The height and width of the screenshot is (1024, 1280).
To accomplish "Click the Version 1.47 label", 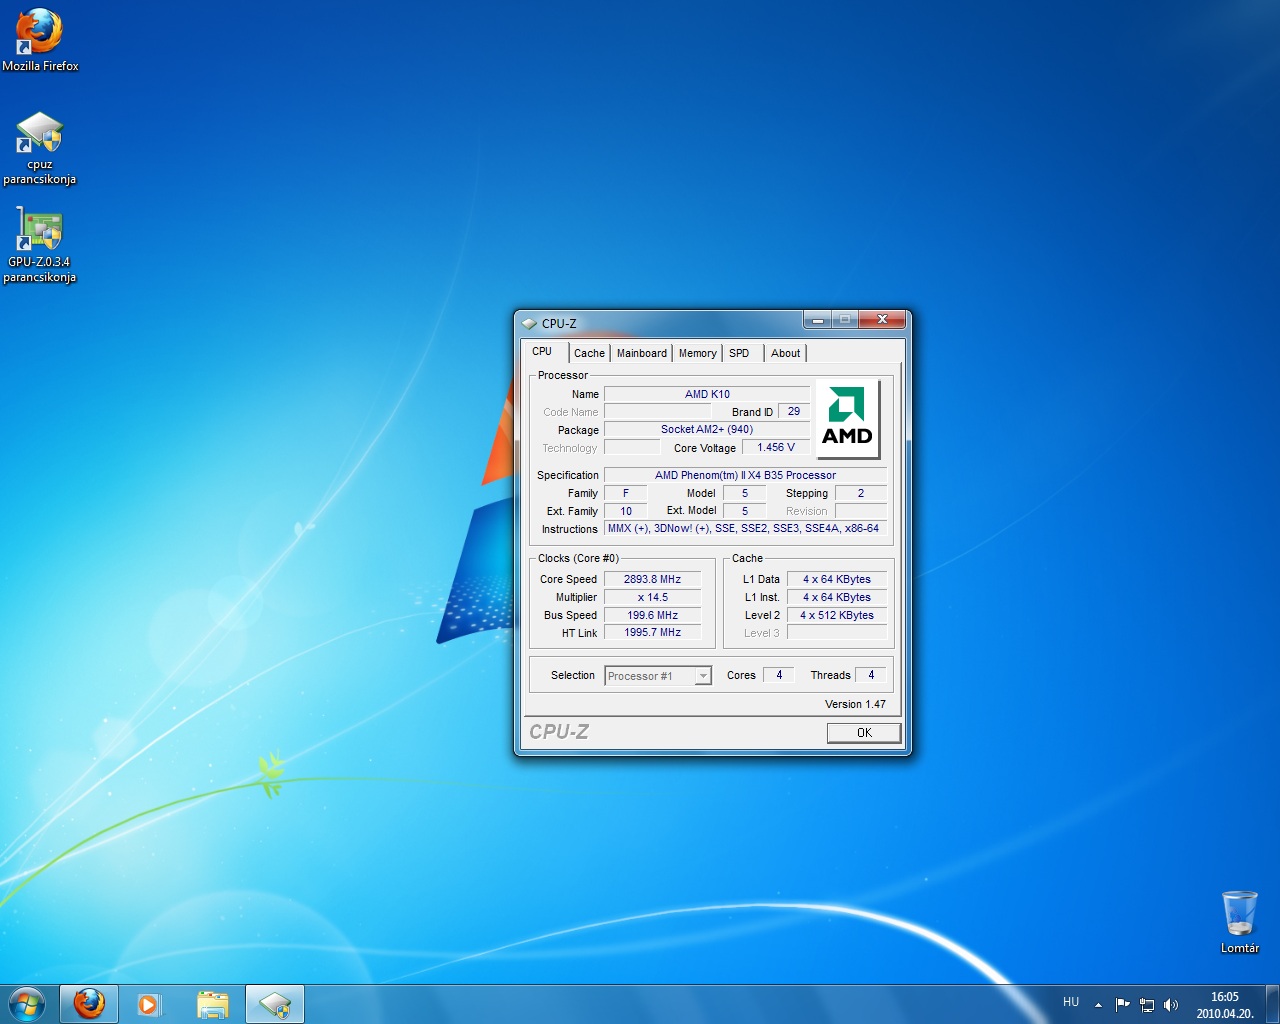I will pyautogui.click(x=855, y=704).
